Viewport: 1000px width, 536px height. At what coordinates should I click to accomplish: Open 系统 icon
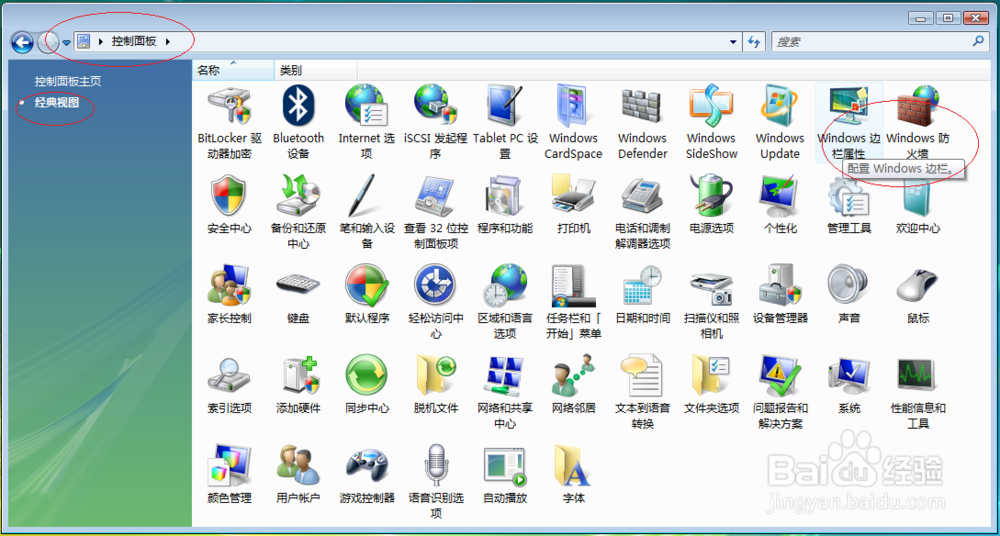click(849, 376)
